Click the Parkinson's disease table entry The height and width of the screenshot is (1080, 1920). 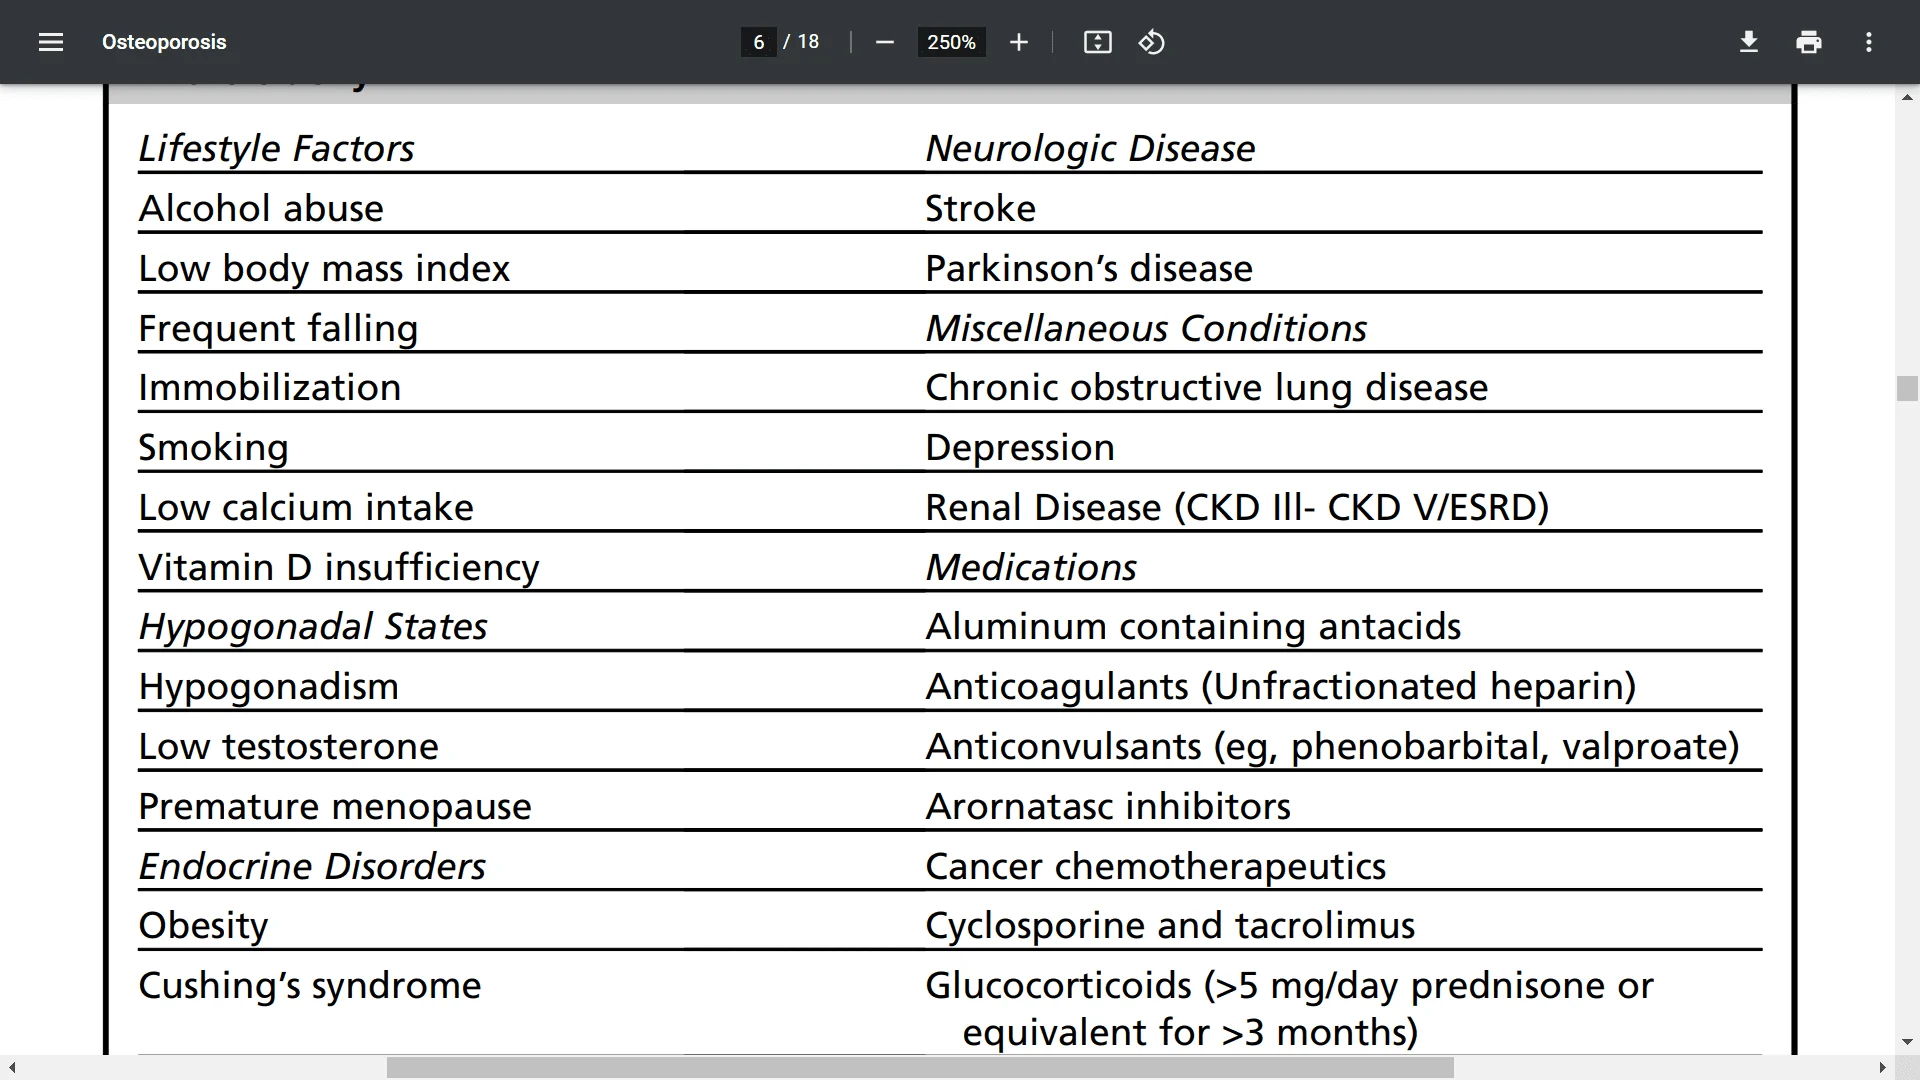[1089, 268]
